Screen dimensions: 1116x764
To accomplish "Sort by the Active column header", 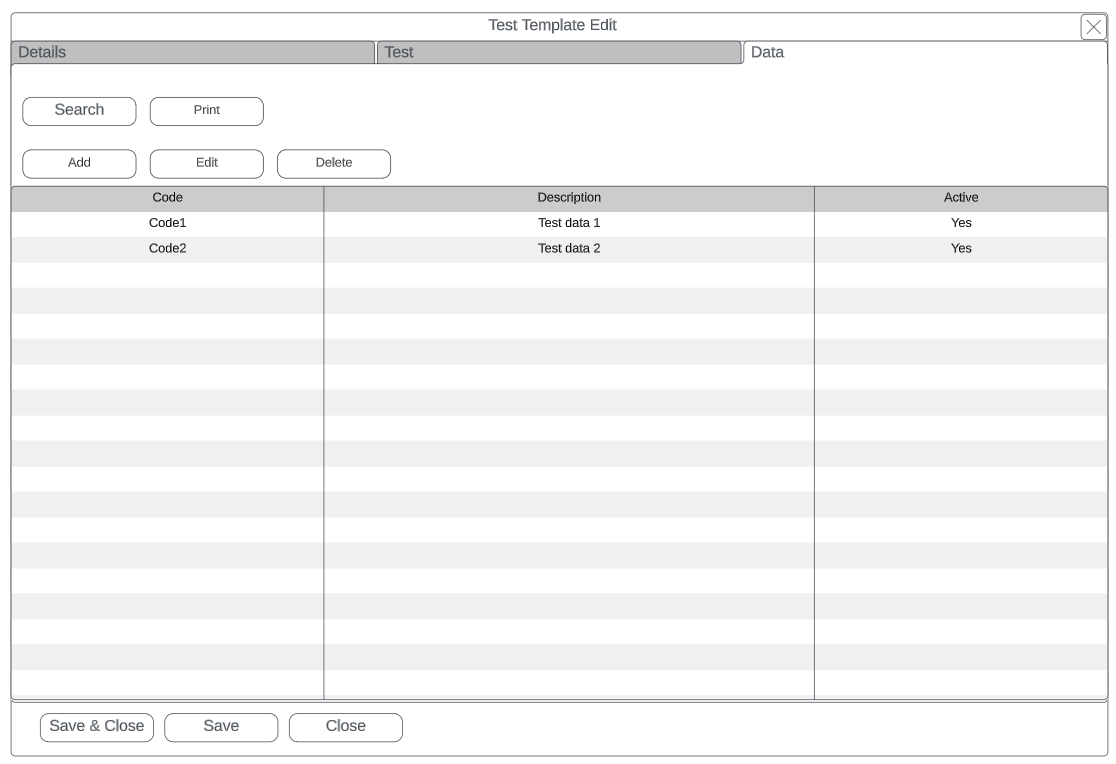I will (961, 198).
